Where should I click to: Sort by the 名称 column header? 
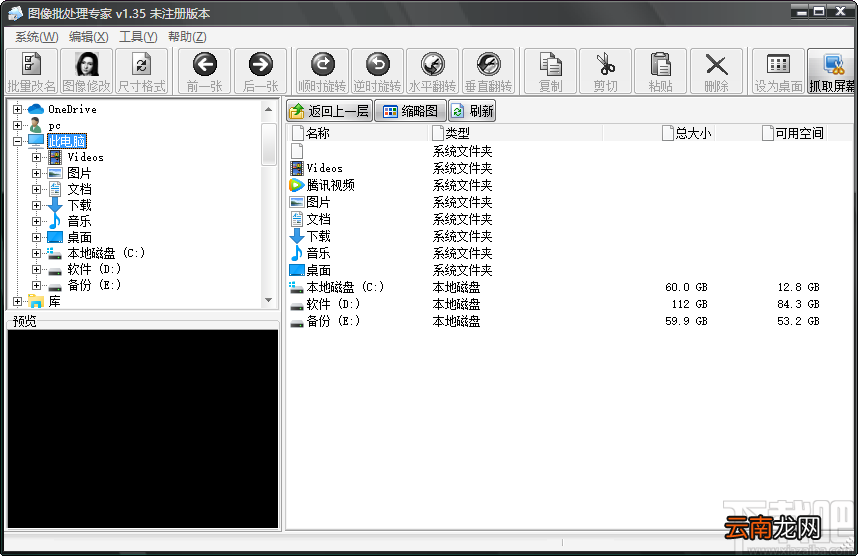click(x=358, y=133)
